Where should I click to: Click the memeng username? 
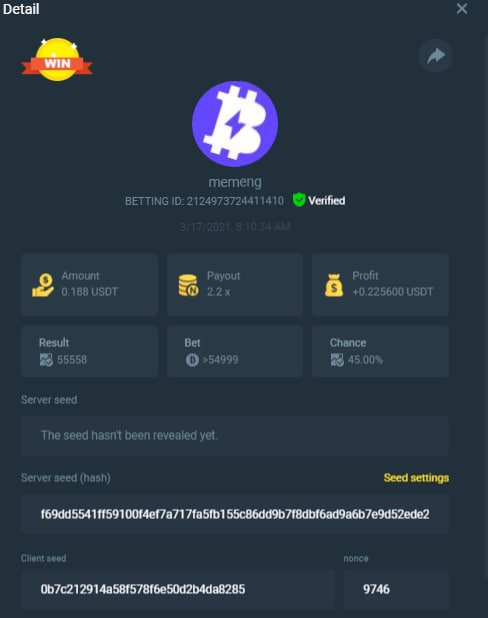[x=235, y=182]
